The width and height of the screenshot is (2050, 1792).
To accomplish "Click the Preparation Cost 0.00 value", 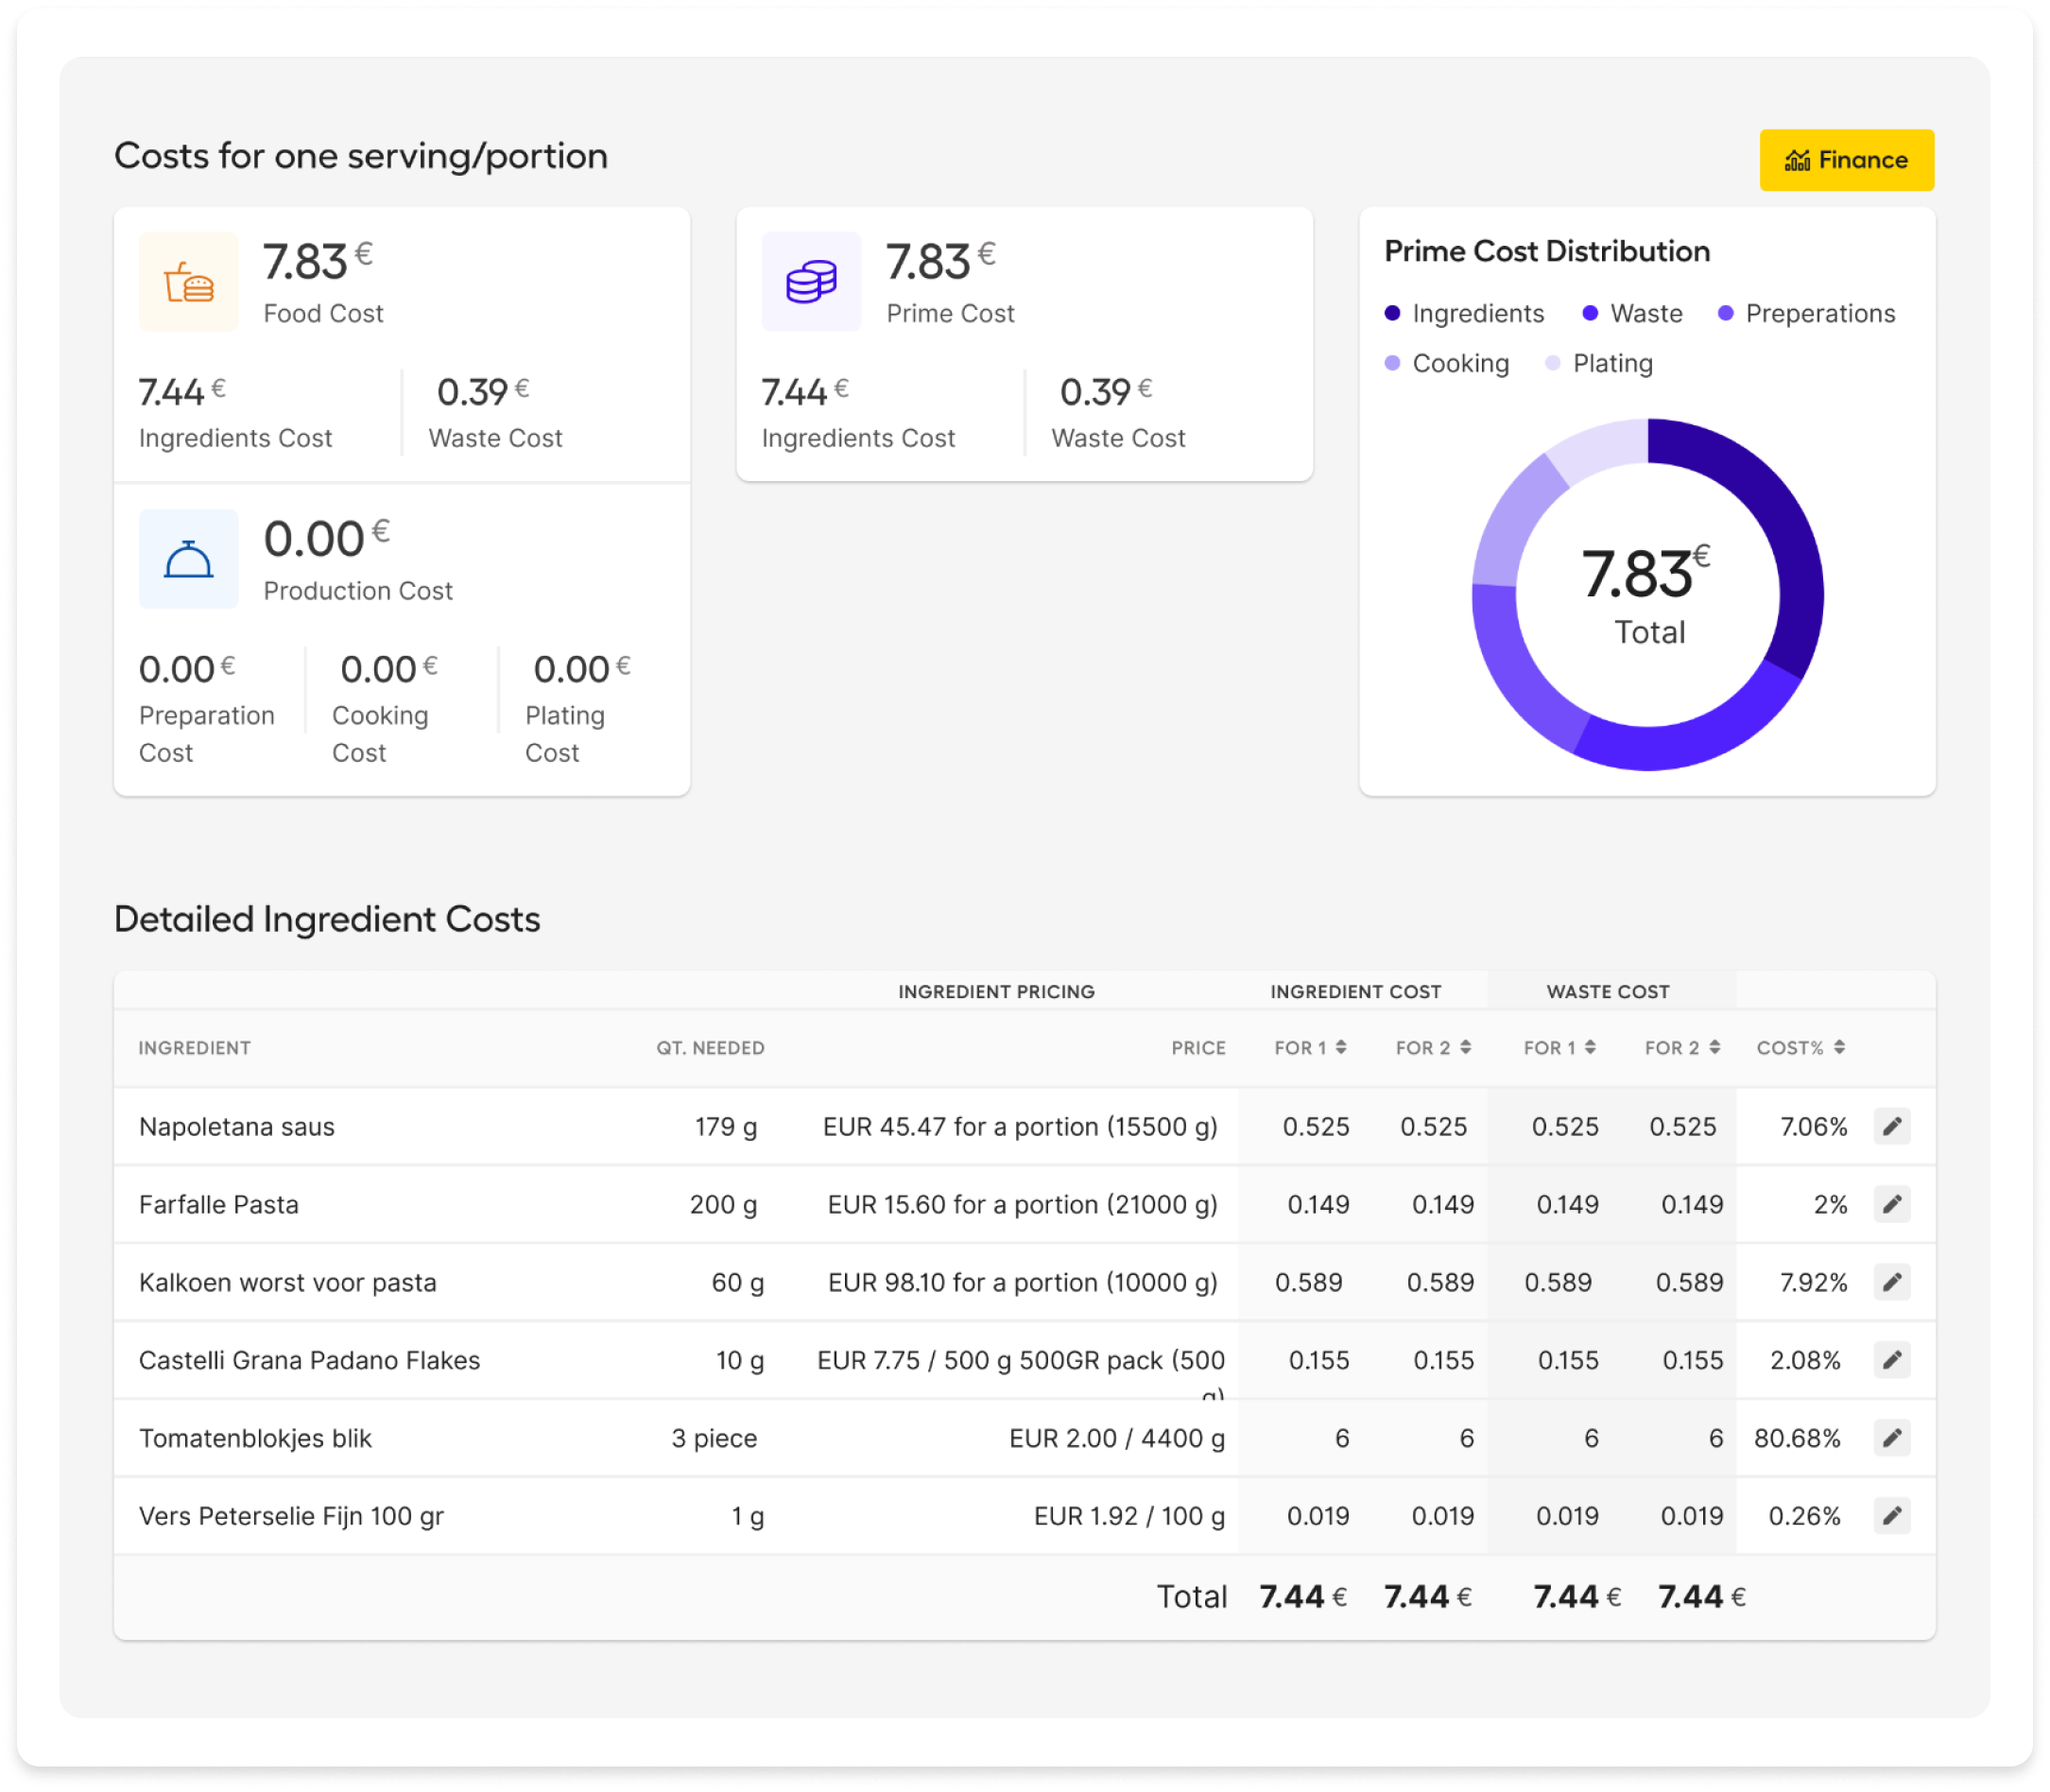I will coord(186,669).
